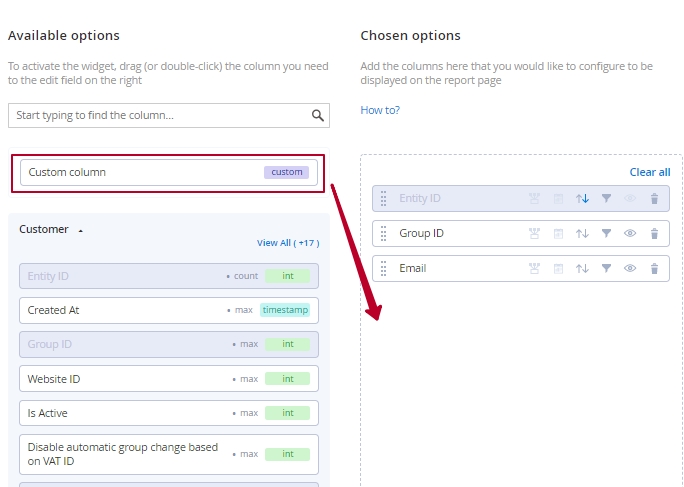Image resolution: width=684 pixels, height=487 pixels.
Task: Grab the drag handle of Email row
Action: click(383, 268)
